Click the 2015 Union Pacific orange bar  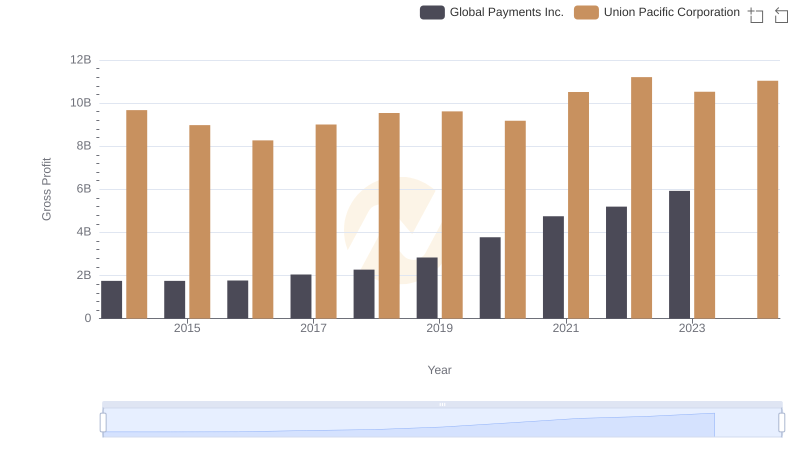pos(199,222)
